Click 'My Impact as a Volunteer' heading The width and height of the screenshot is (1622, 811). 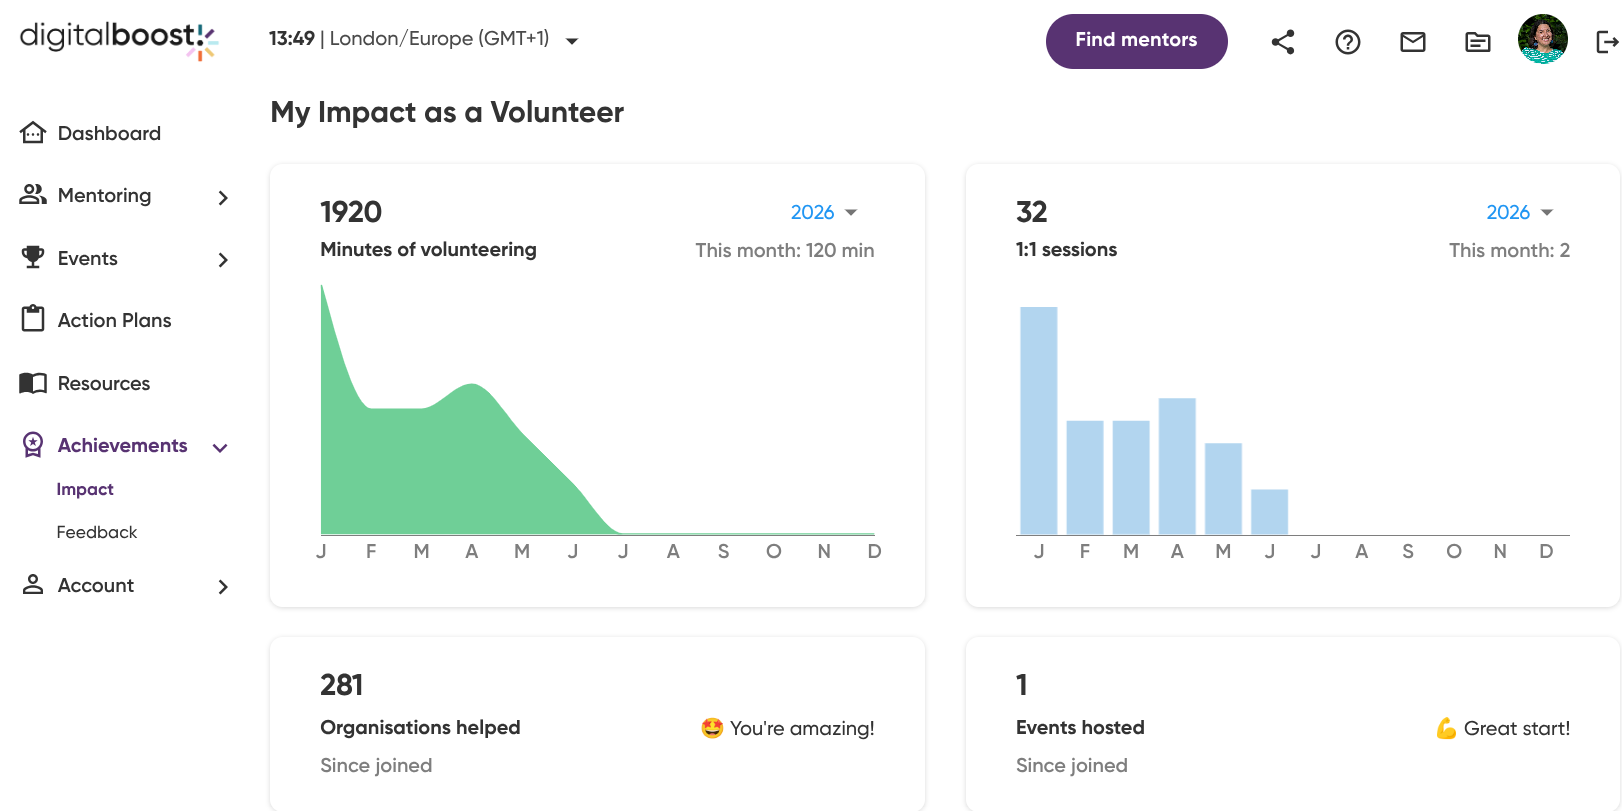coord(447,112)
